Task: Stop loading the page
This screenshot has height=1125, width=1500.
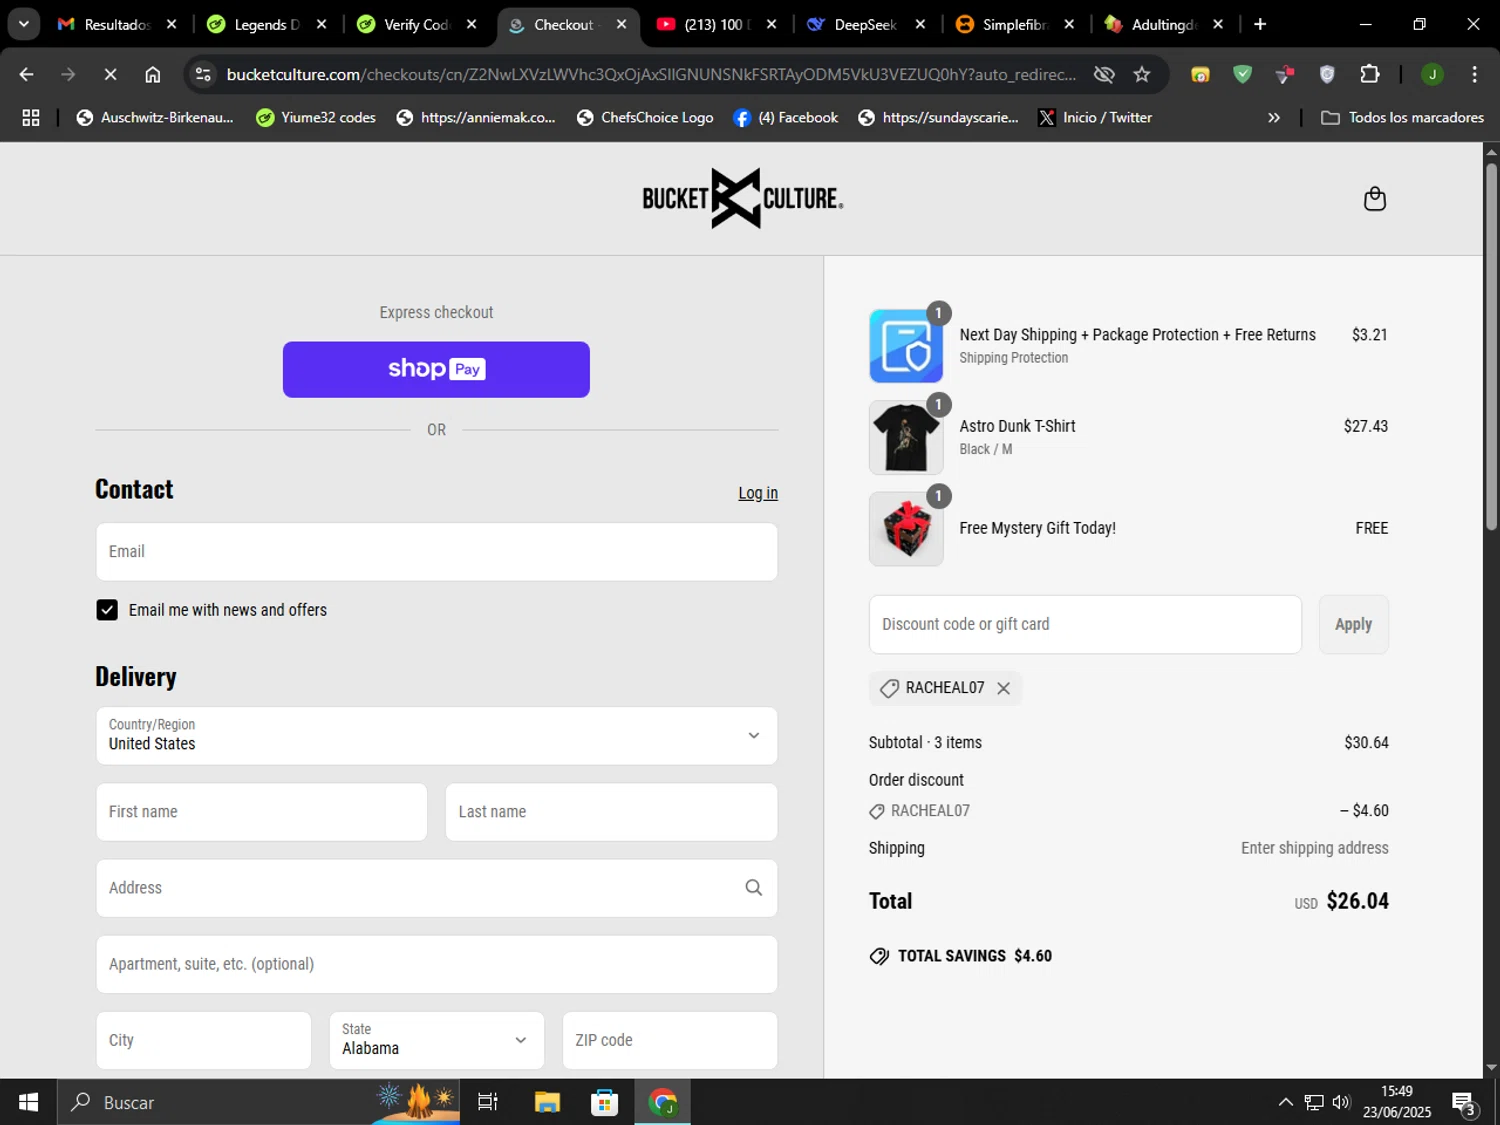Action: (x=110, y=74)
